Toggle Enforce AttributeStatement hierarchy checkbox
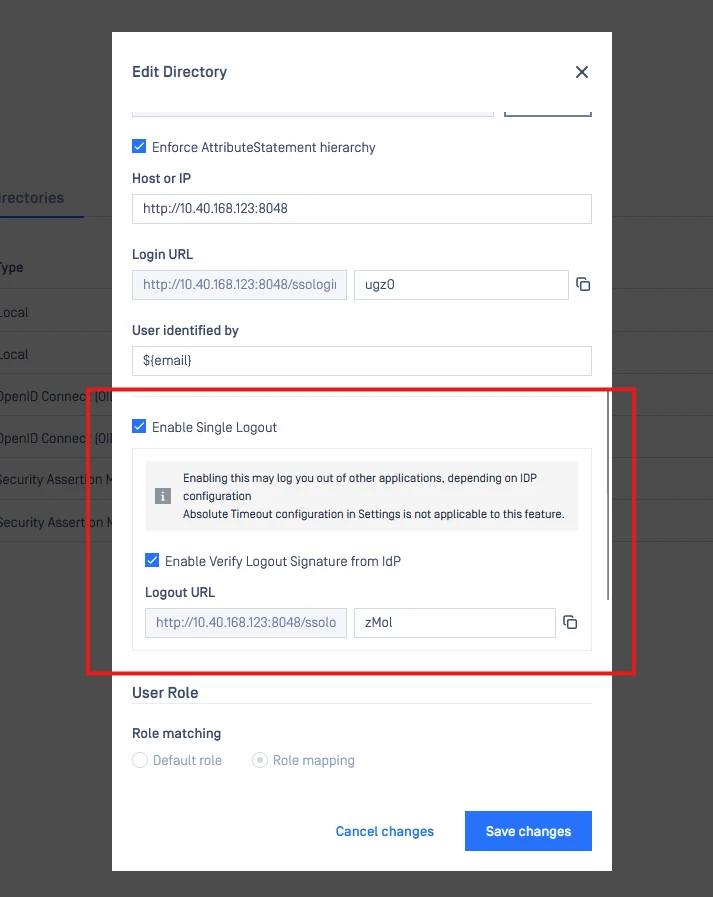713x897 pixels. point(139,147)
